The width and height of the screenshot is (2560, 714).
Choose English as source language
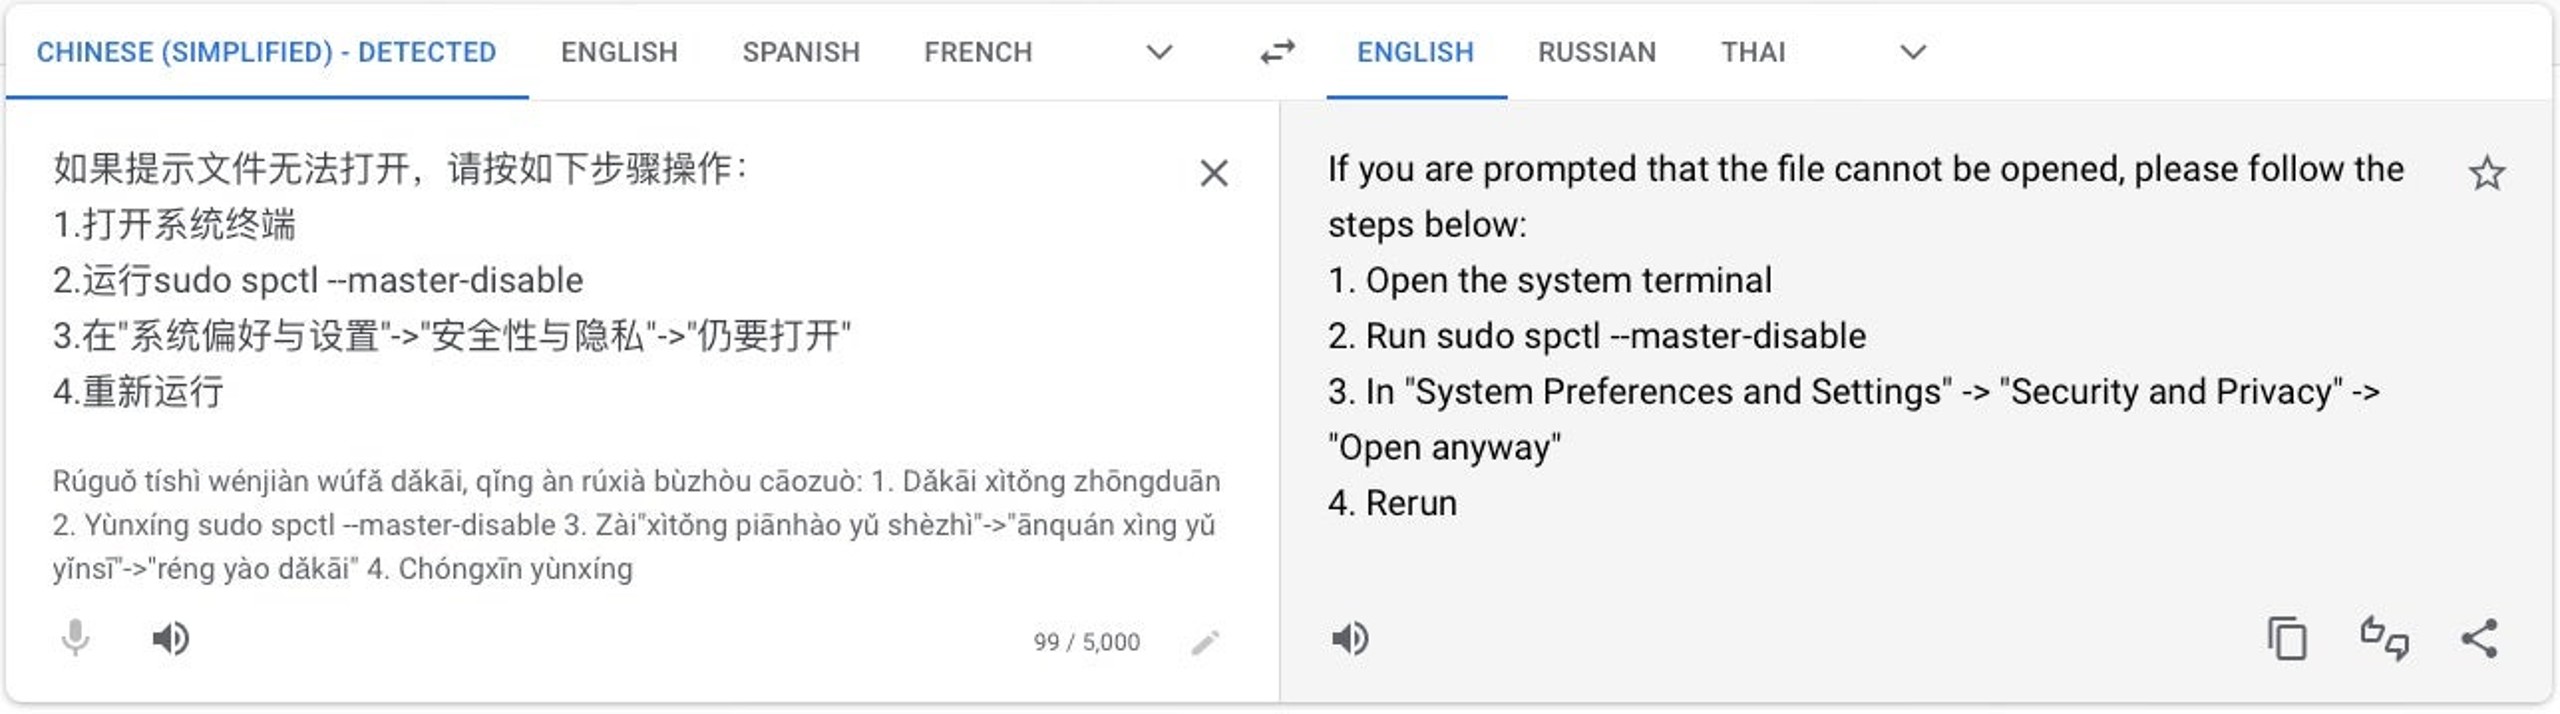pyautogui.click(x=619, y=52)
